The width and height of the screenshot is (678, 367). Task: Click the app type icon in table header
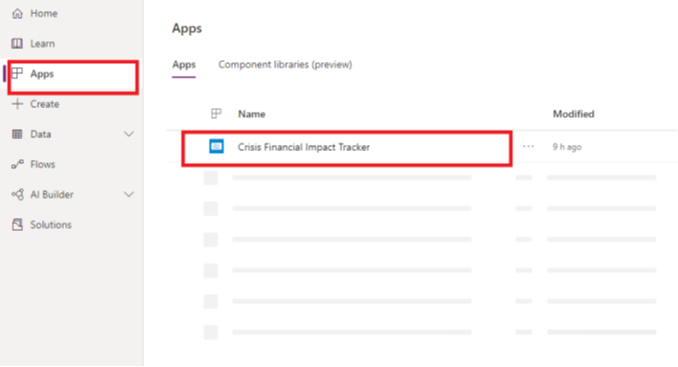click(x=216, y=114)
